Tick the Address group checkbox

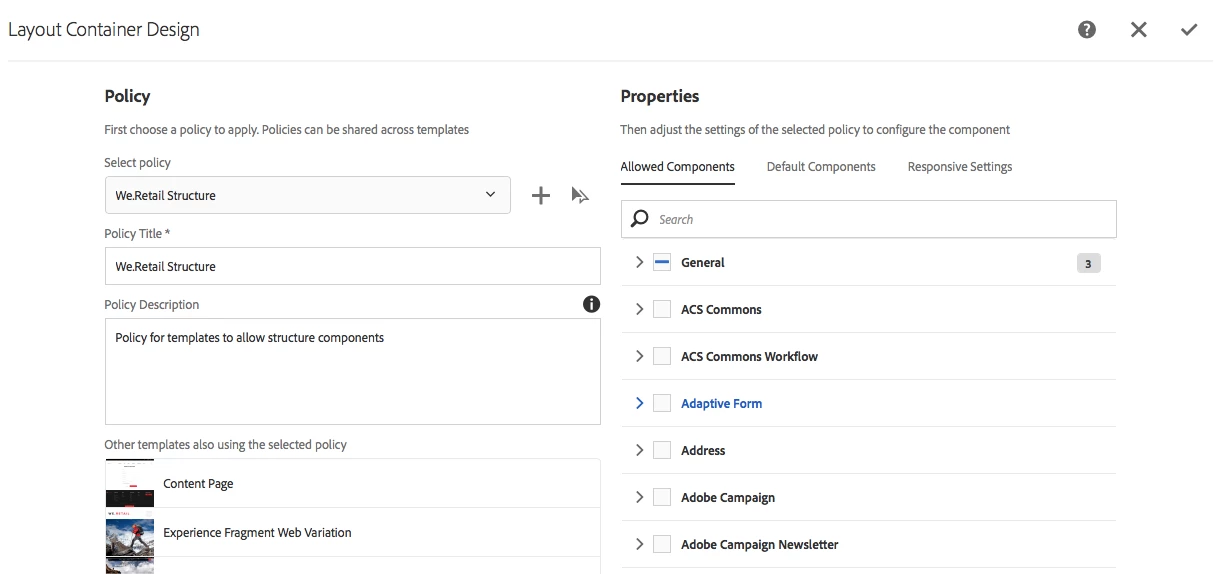[662, 451]
